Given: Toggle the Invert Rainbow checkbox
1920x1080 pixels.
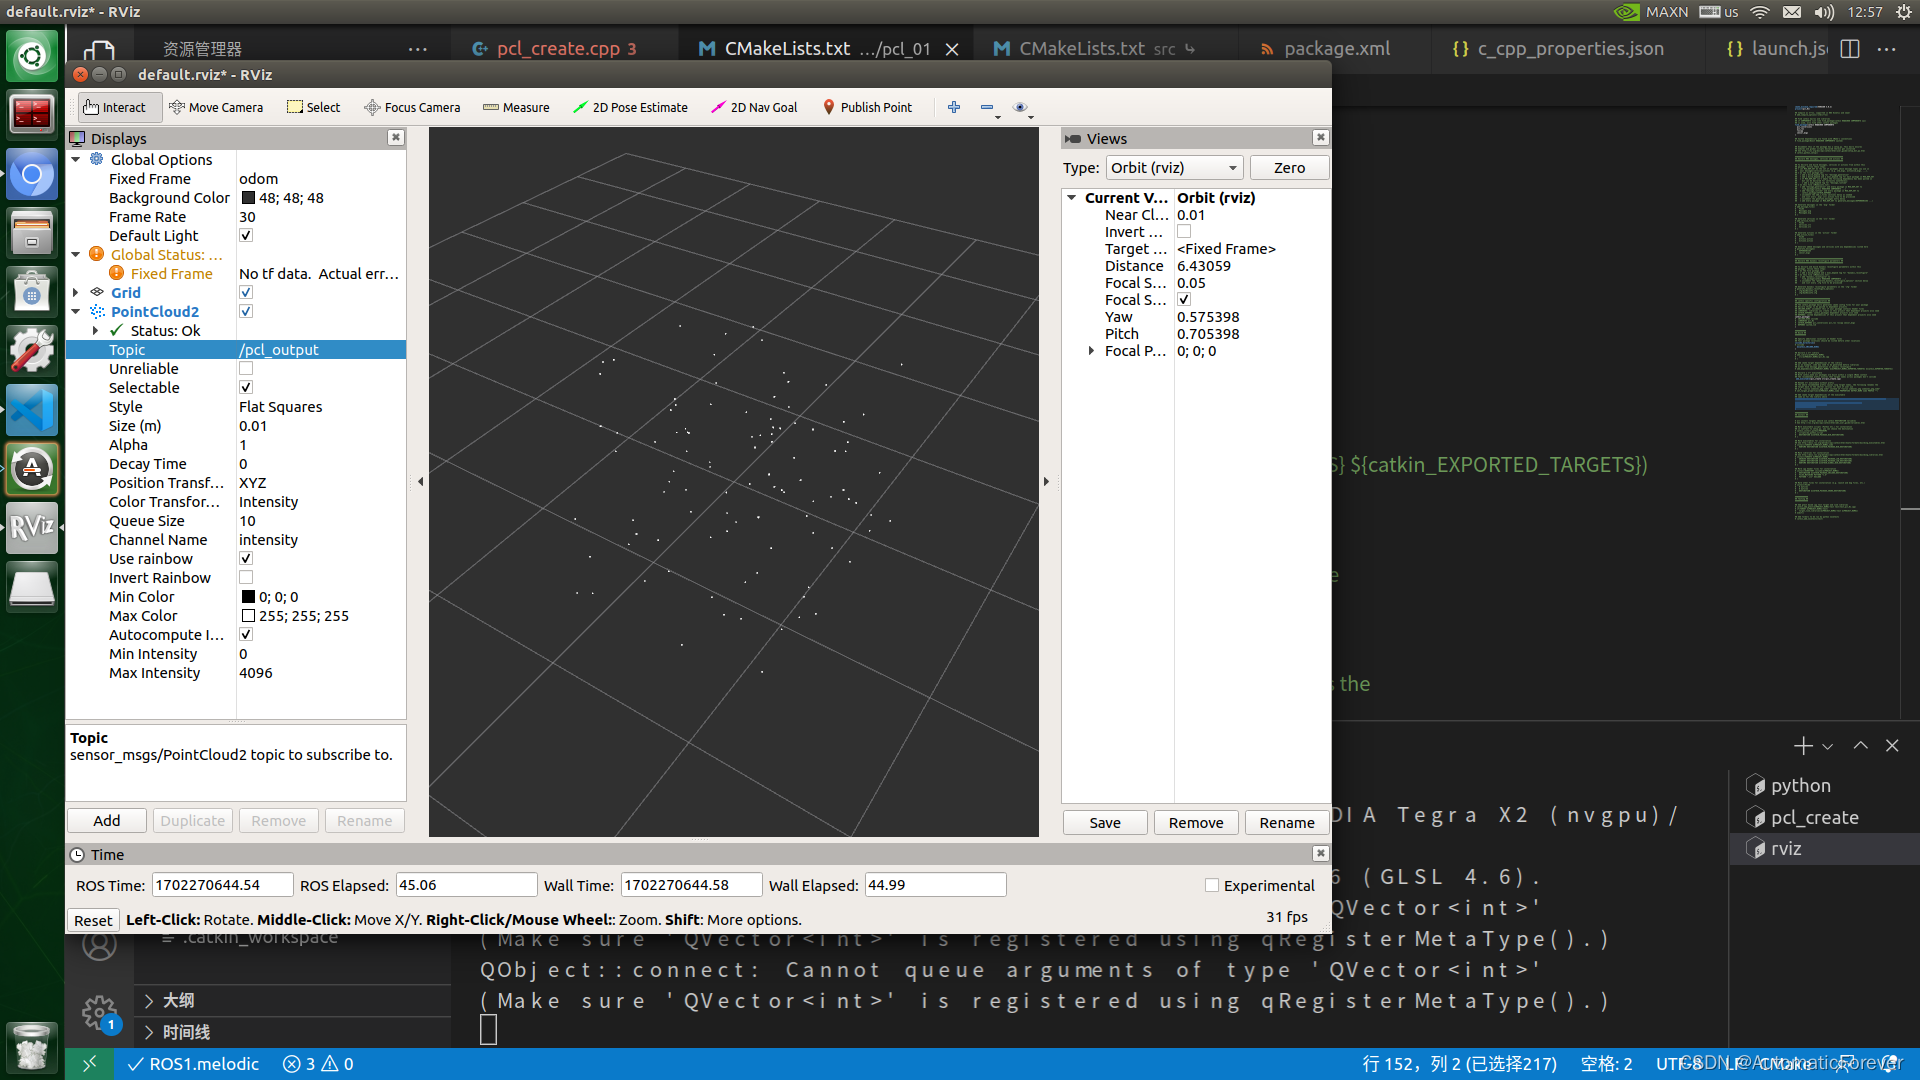Looking at the screenshot, I should tap(246, 578).
